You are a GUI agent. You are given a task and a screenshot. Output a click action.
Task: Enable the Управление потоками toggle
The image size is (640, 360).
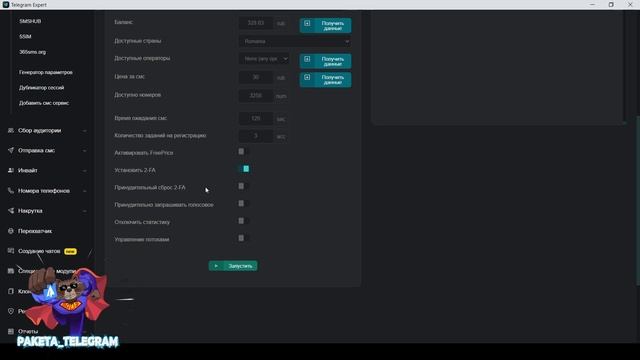(243, 238)
